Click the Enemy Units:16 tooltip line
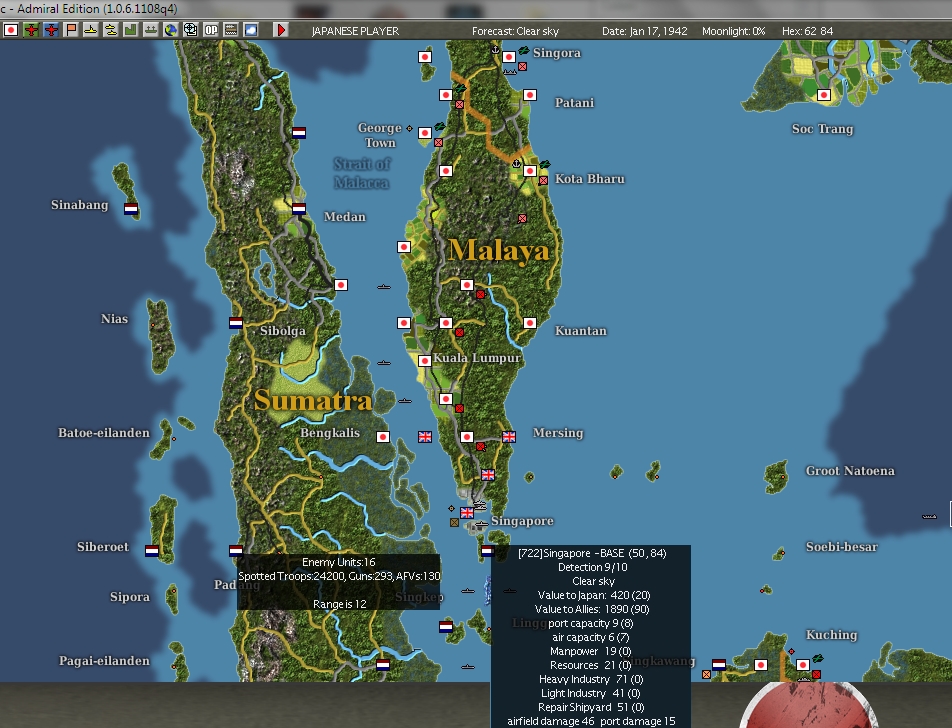This screenshot has height=728, width=952. [x=339, y=562]
